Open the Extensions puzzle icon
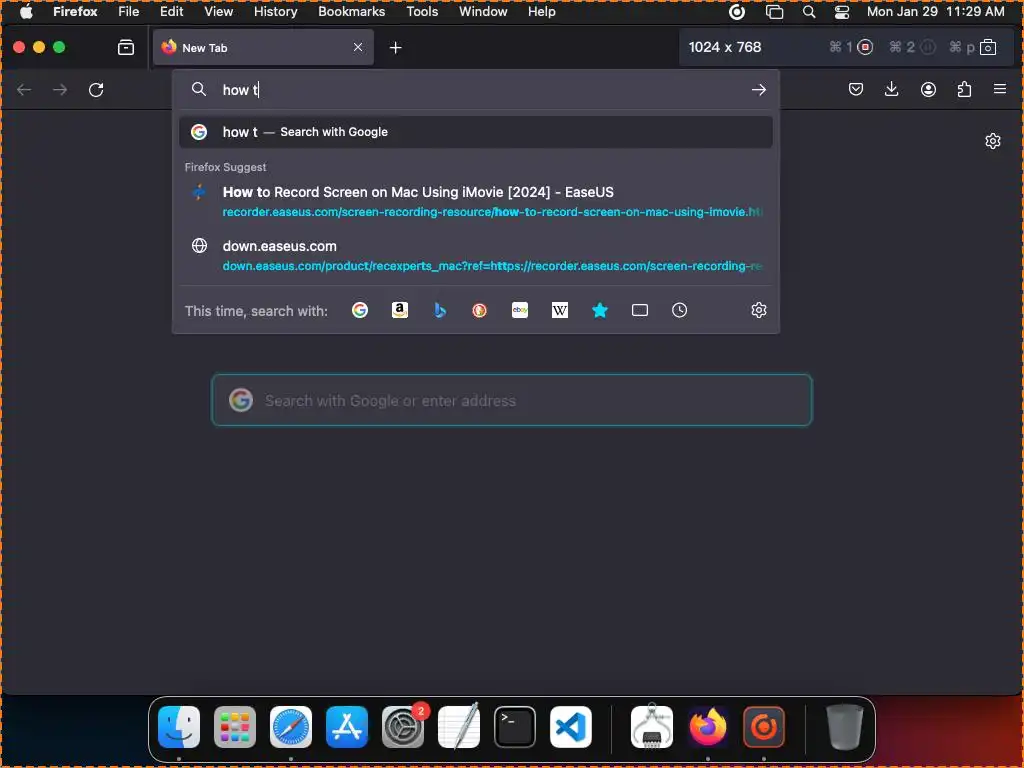Screen dimensions: 1024x768 point(964,89)
